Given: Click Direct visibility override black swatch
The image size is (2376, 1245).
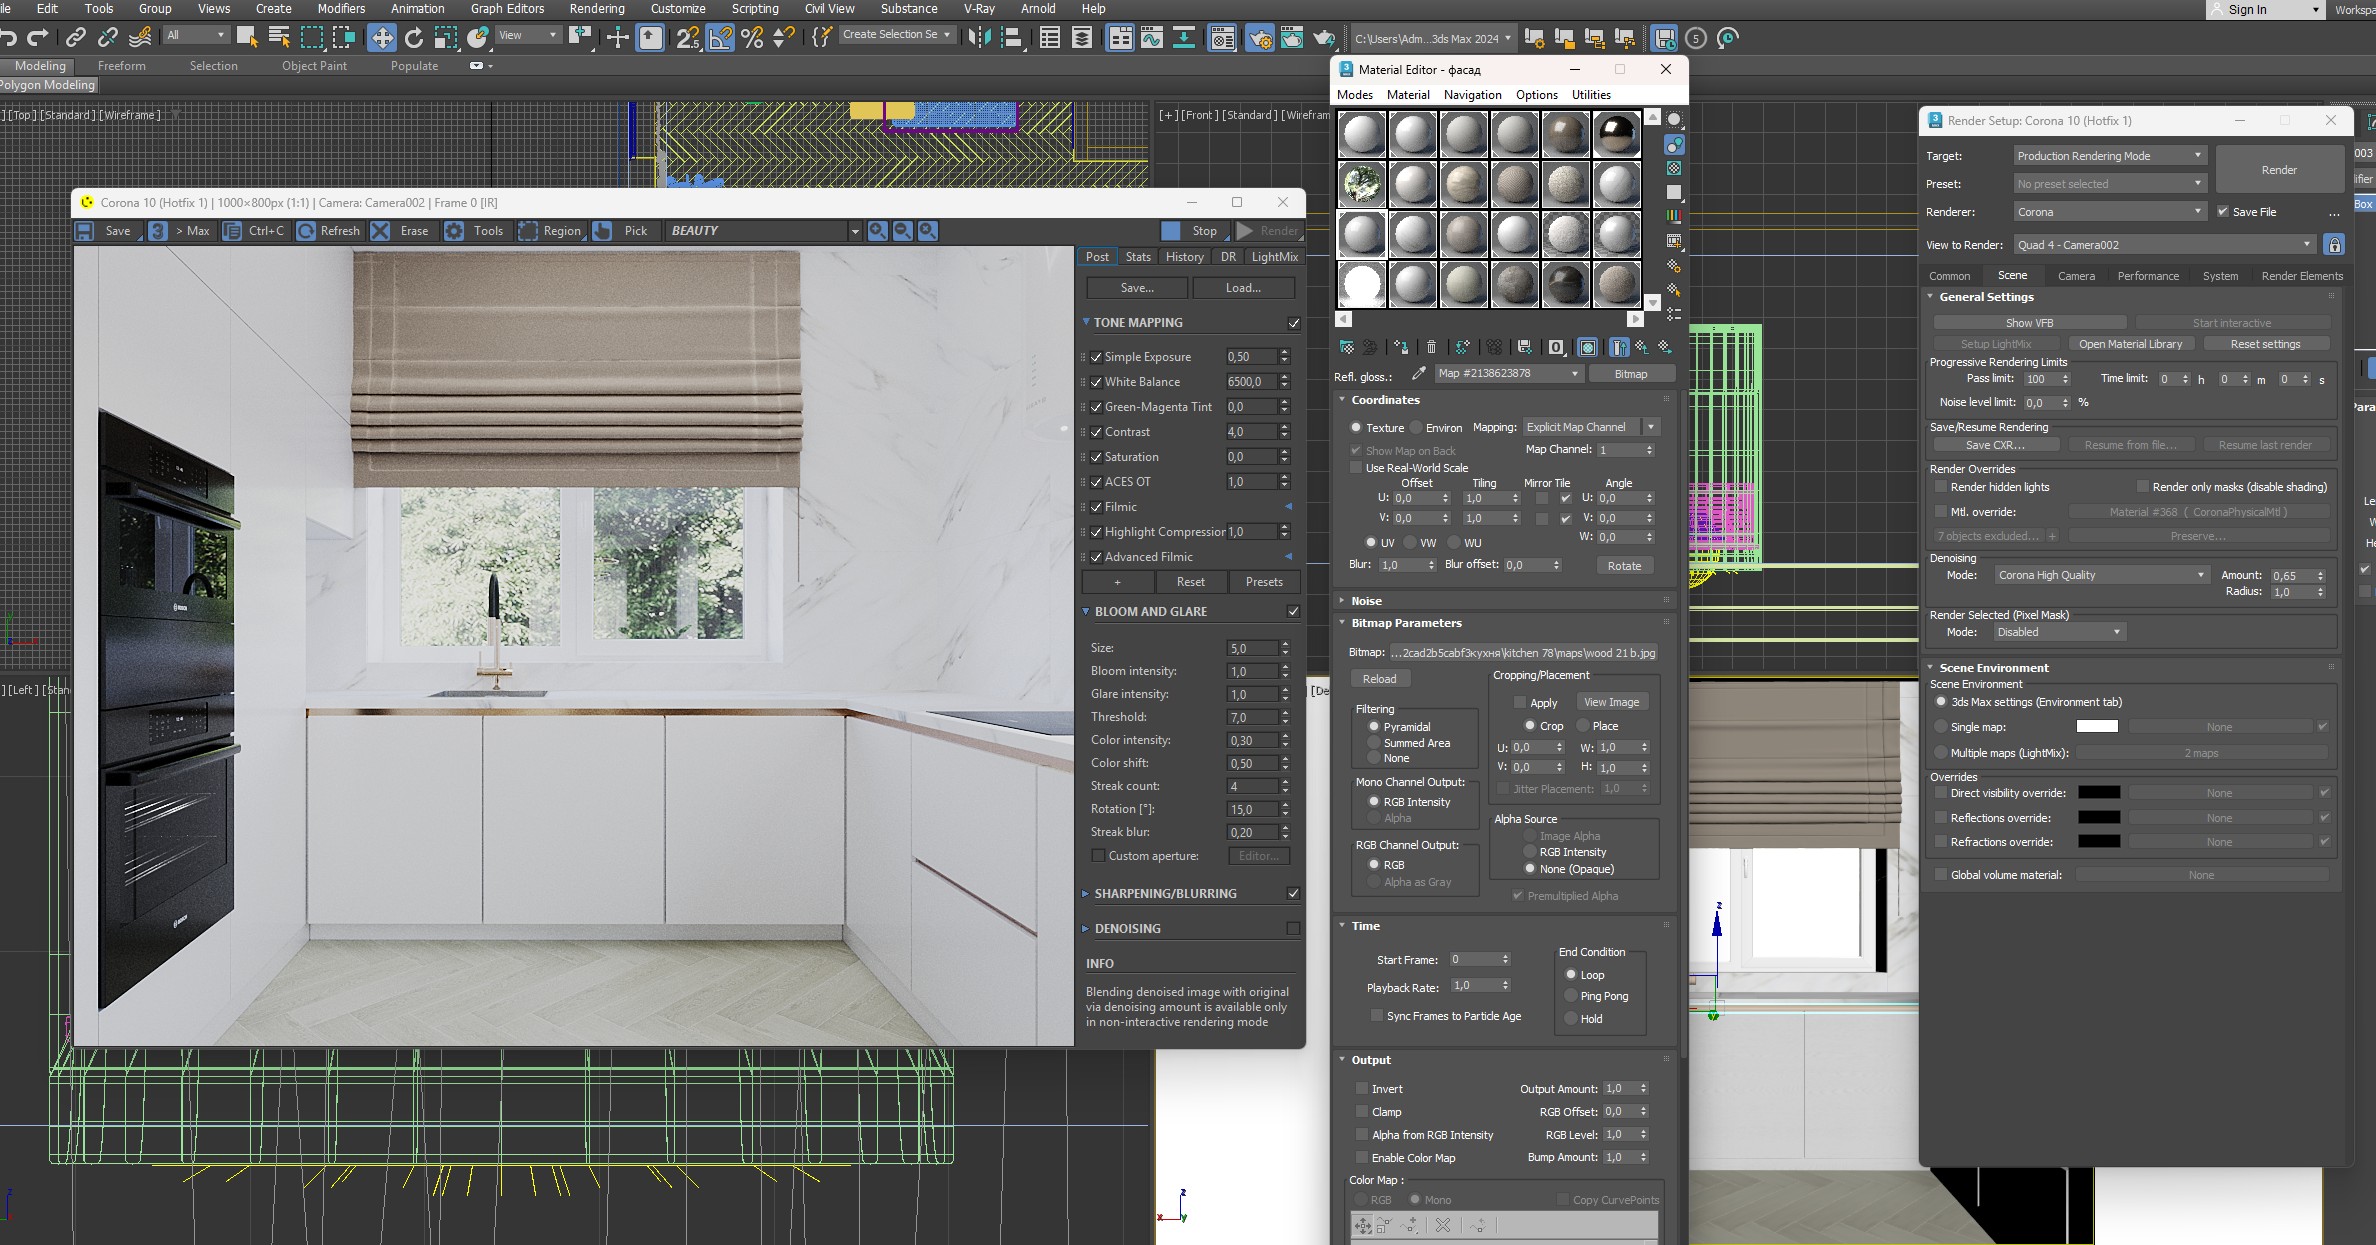Looking at the screenshot, I should click(2099, 793).
